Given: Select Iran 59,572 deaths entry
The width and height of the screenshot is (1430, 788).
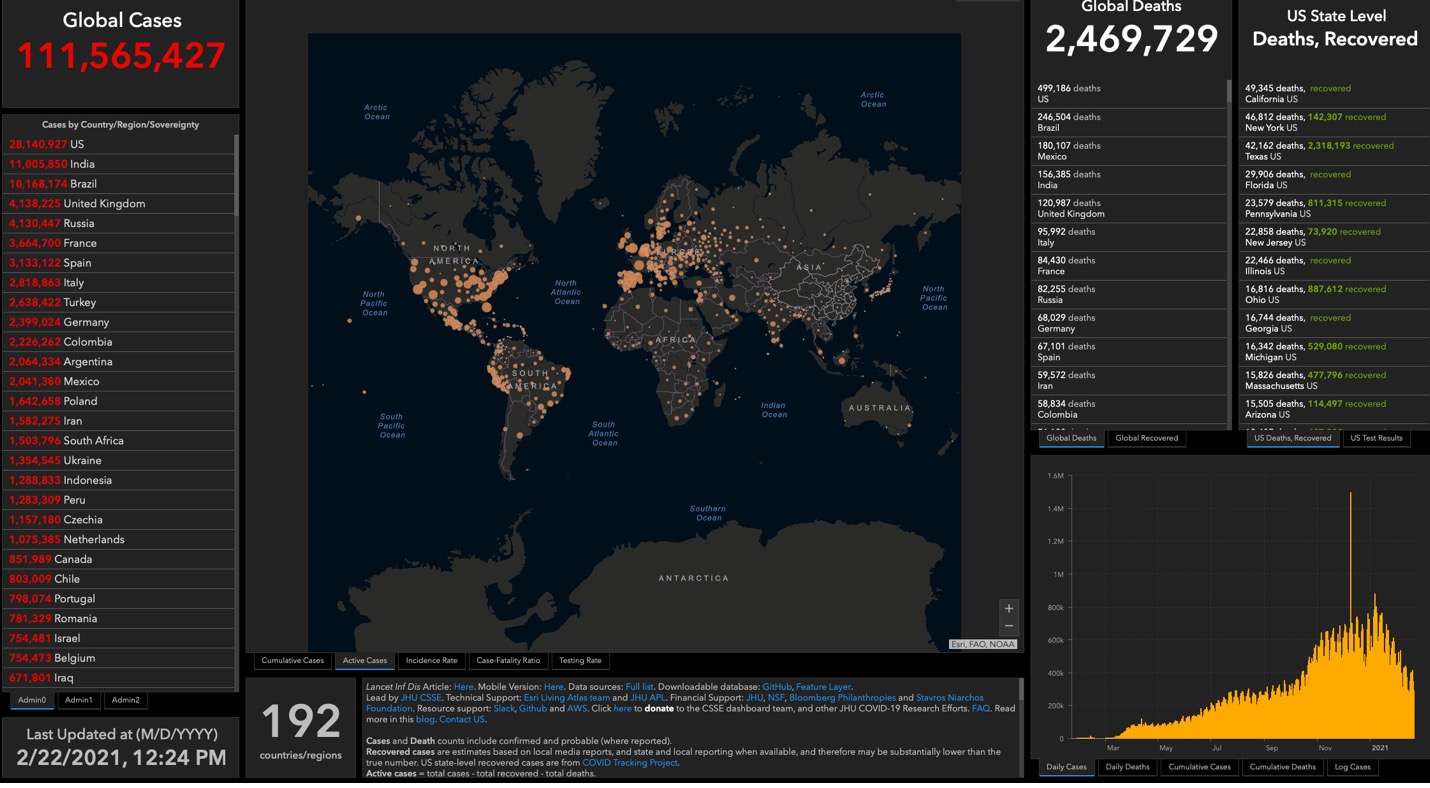Looking at the screenshot, I should (1130, 380).
